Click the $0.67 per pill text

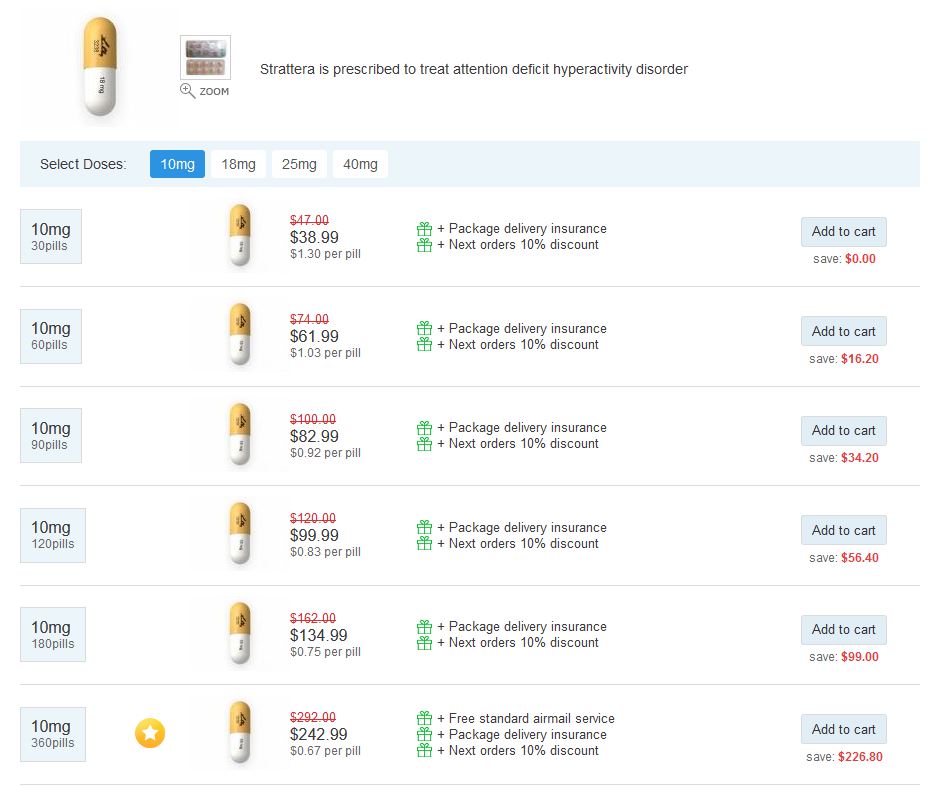325,751
